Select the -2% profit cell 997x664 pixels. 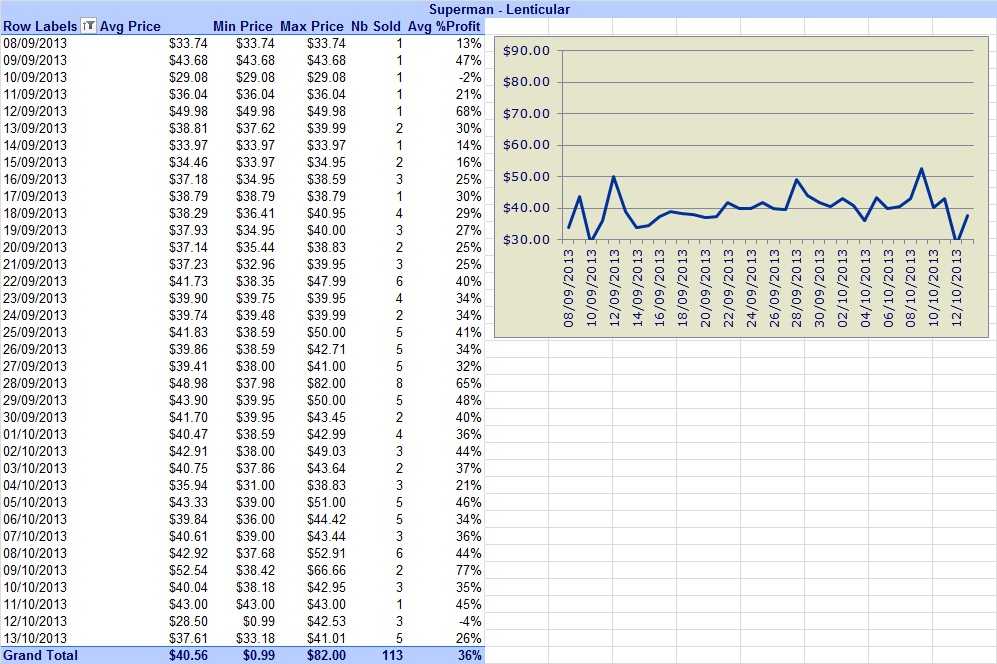(470, 78)
